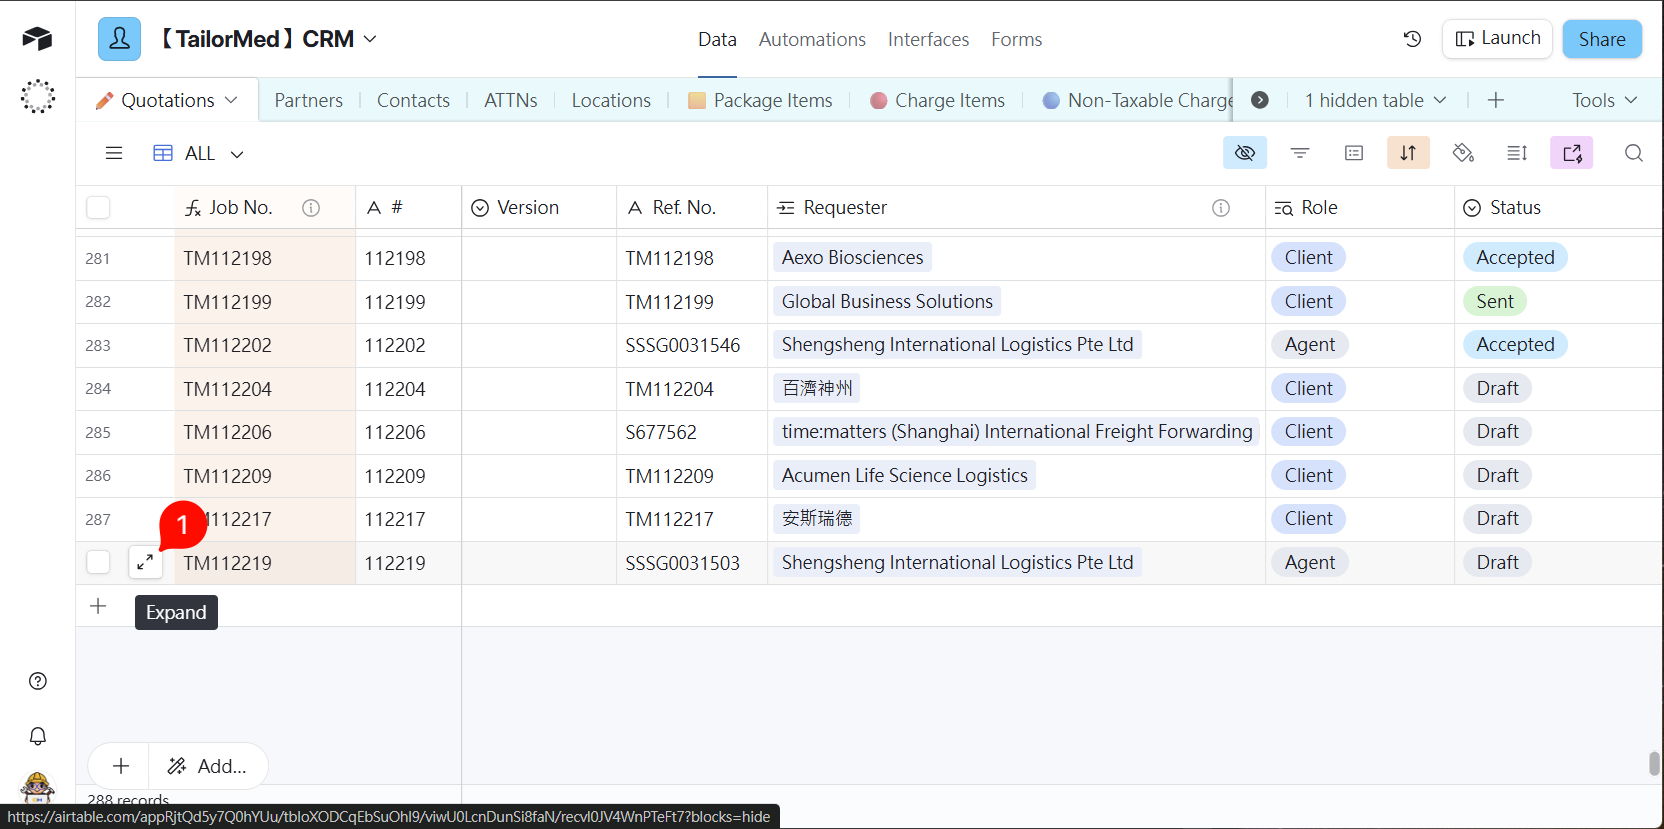1664x829 pixels.
Task: Switch to the Automations tab
Action: 812,39
